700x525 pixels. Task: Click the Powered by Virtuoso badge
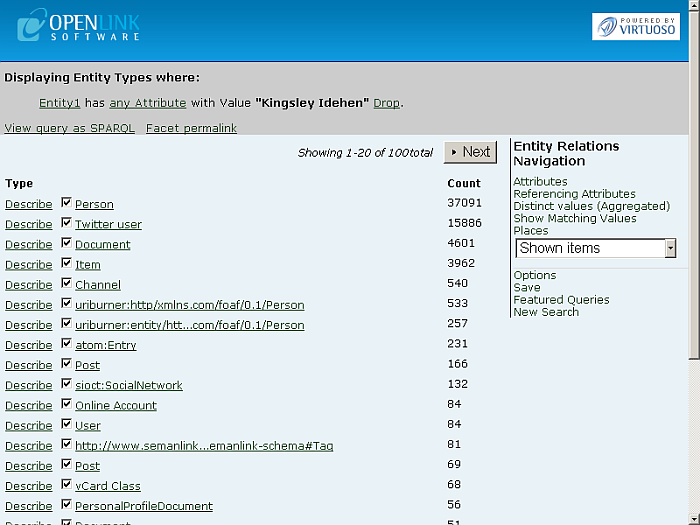[x=636, y=26]
